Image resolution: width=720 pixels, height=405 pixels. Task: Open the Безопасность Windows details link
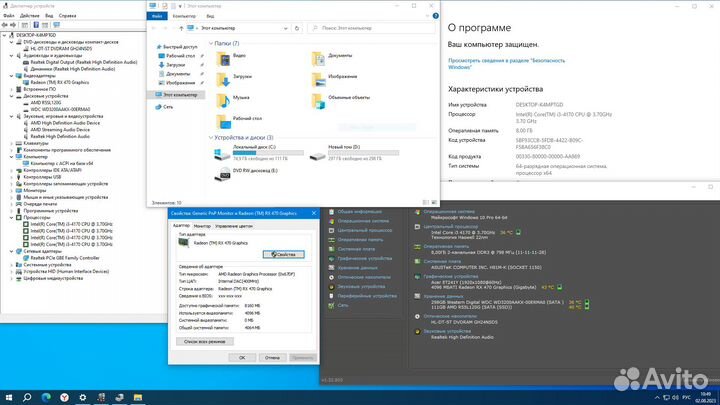(x=506, y=64)
